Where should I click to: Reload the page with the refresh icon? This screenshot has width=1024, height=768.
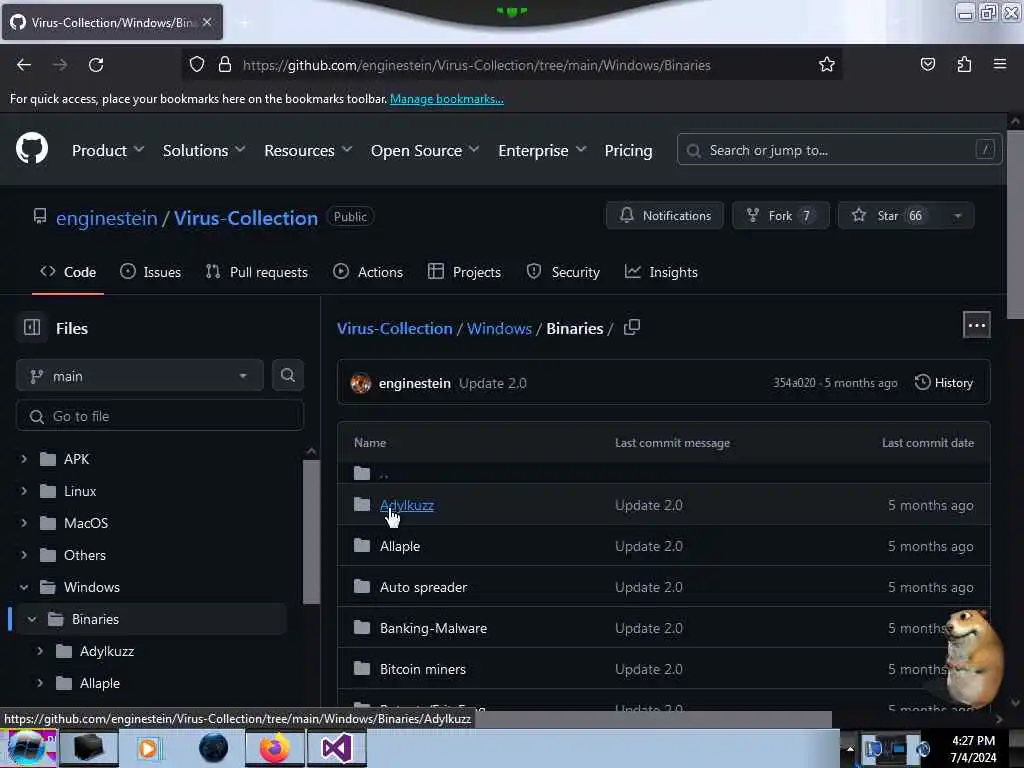point(96,65)
